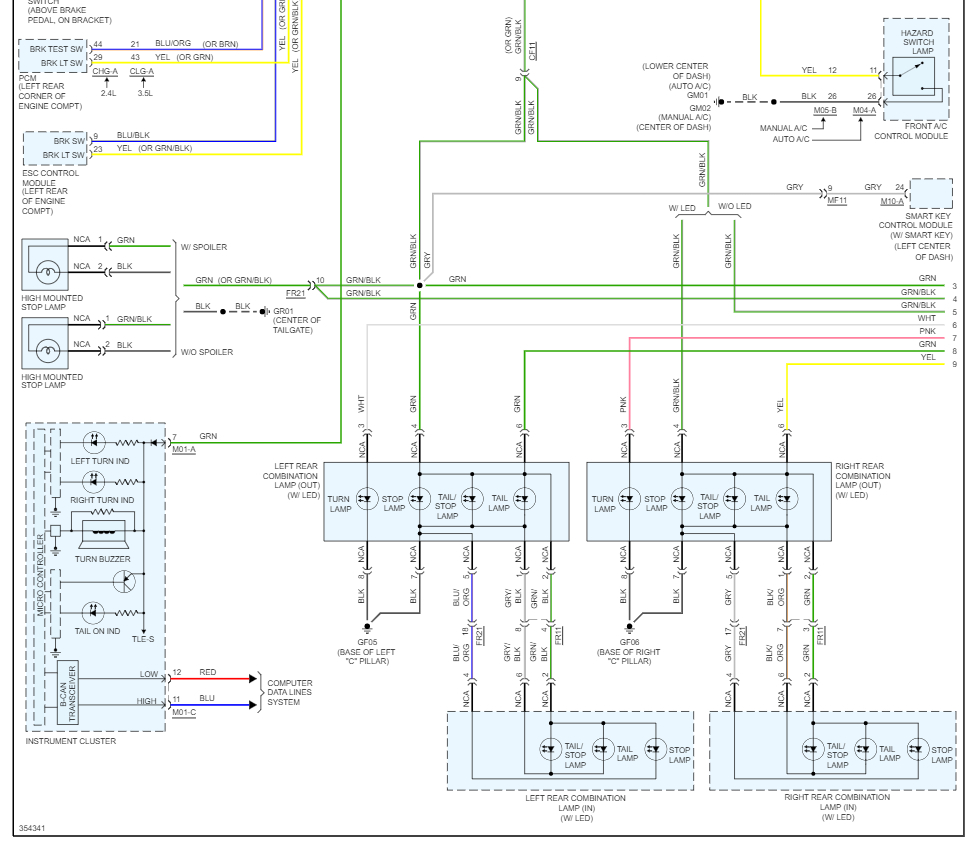Select the W/O SPOILER high mounted stop lamp symbol
968x845 pixels.
pyautogui.click(x=45, y=344)
